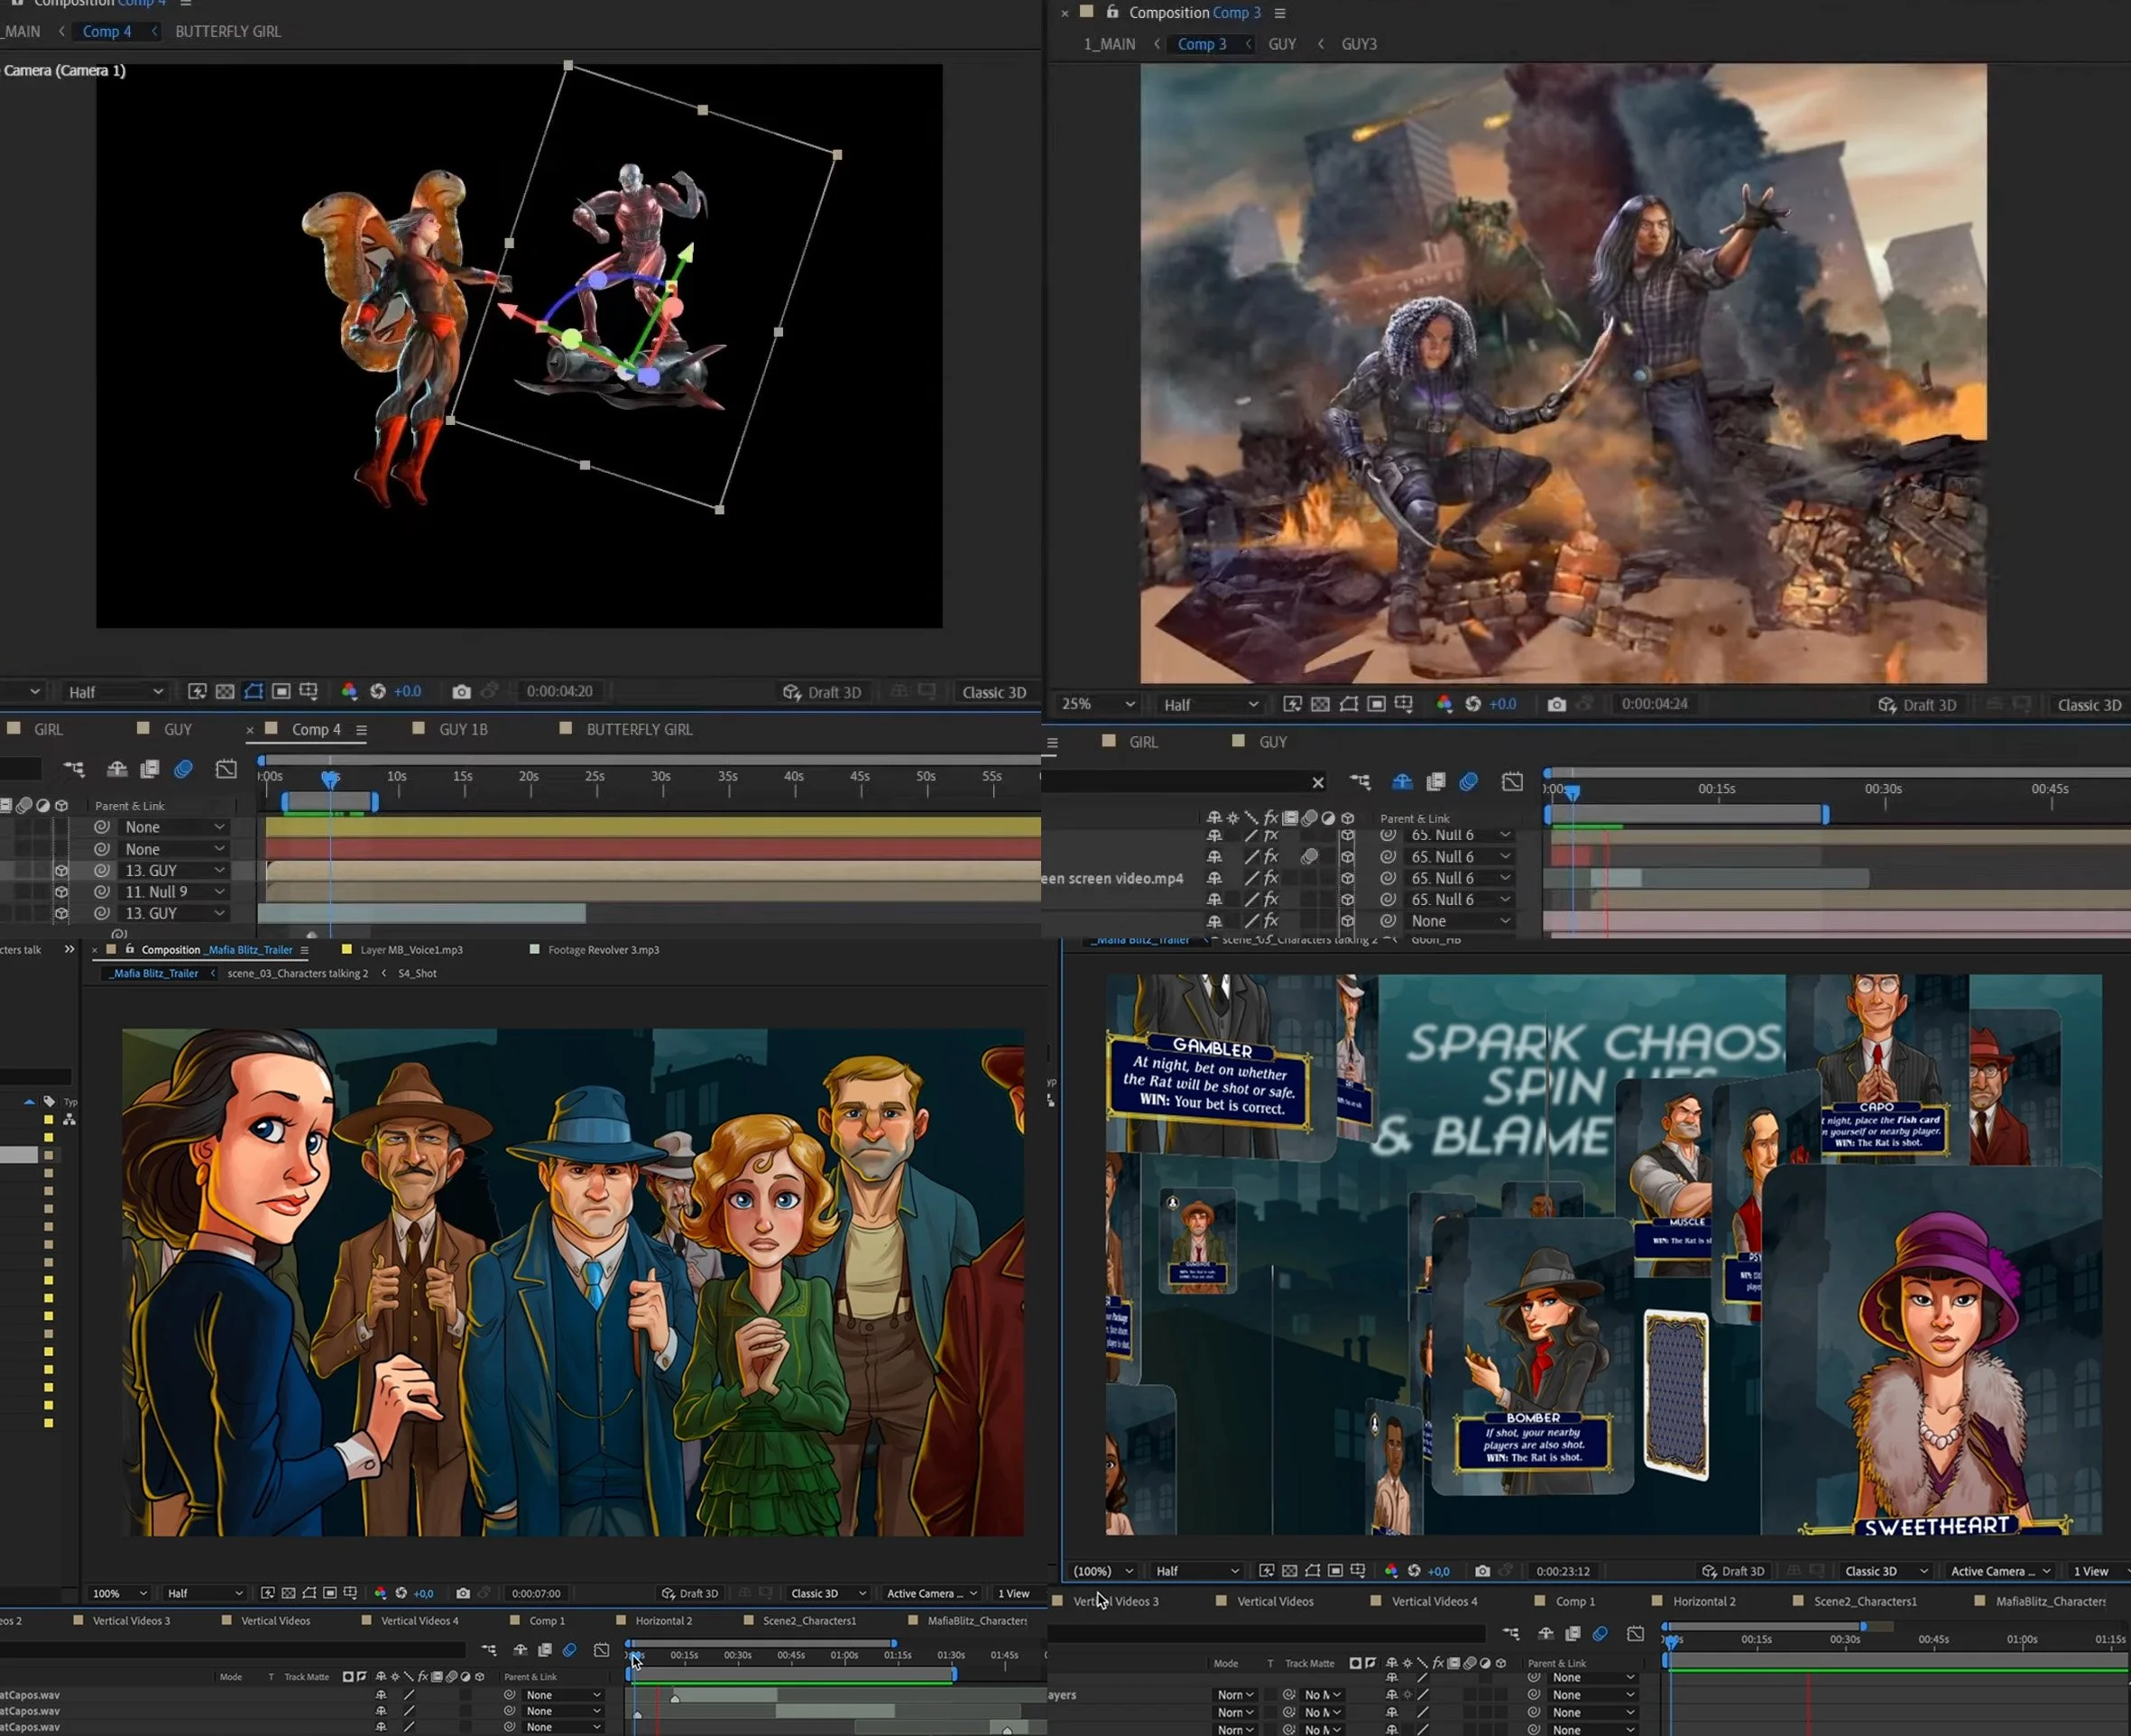The width and height of the screenshot is (2131, 1736).
Task: Take a snapshot in the Comp 4 viewer
Action: tap(461, 692)
